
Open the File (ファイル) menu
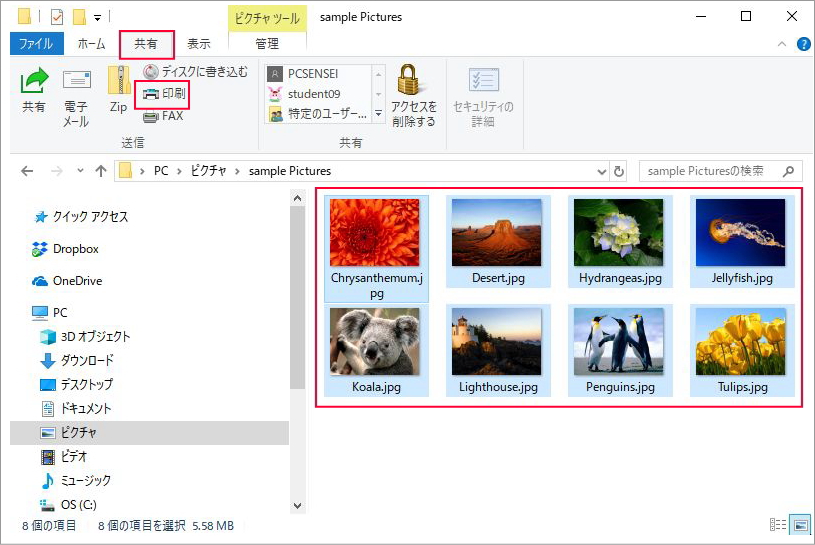[36, 44]
